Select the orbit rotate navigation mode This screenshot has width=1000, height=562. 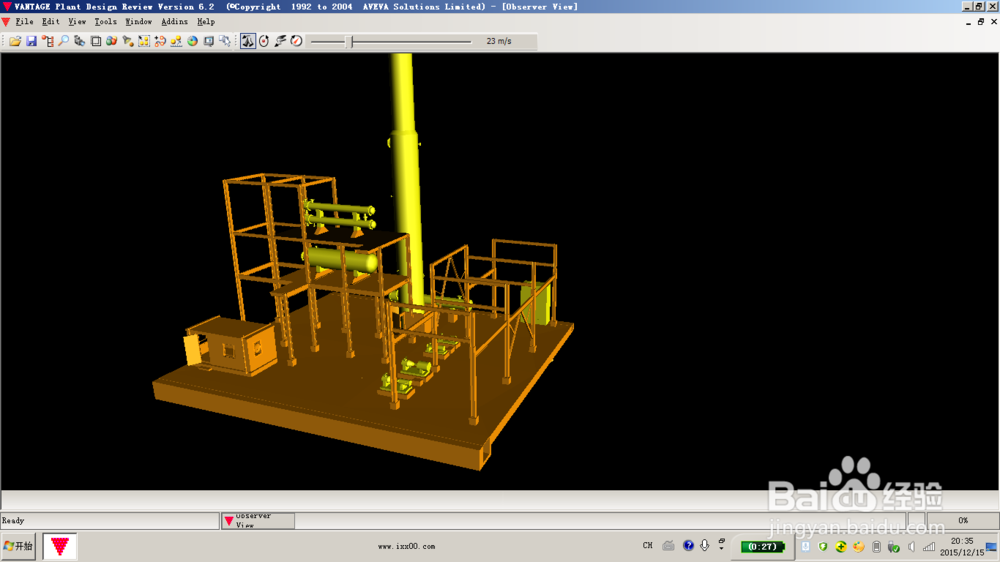(x=264, y=41)
